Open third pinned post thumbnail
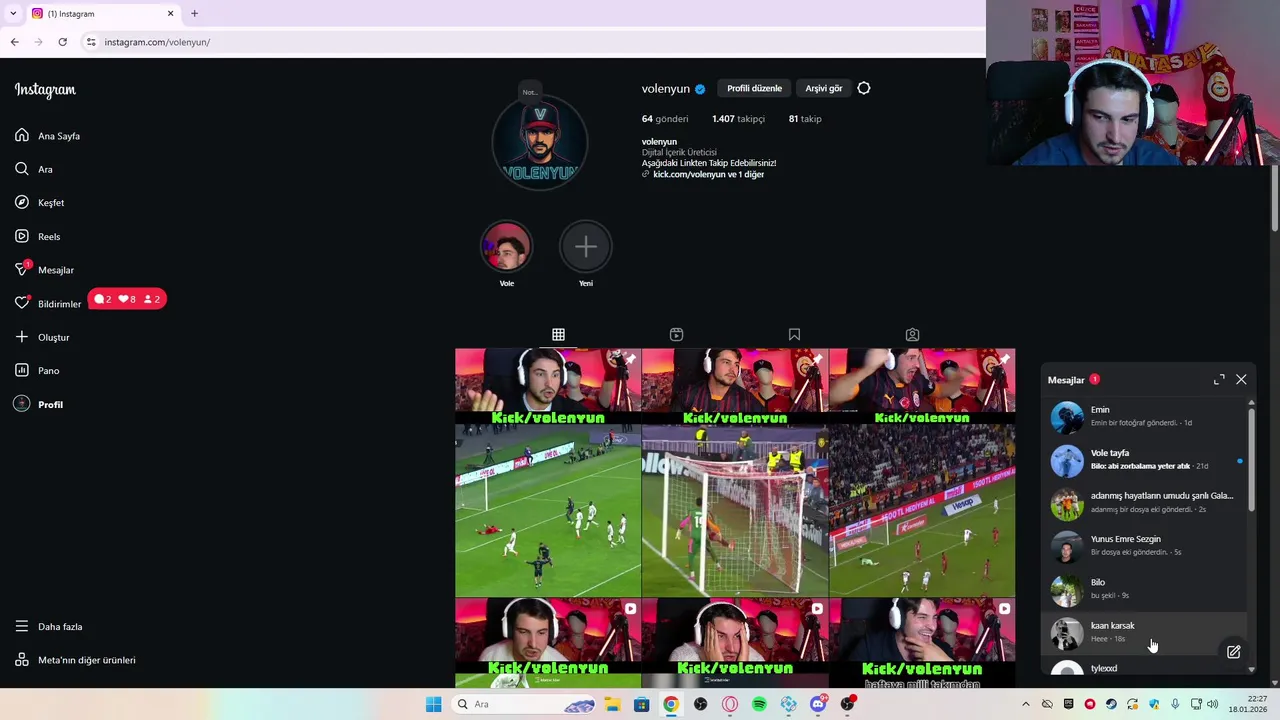 (922, 472)
